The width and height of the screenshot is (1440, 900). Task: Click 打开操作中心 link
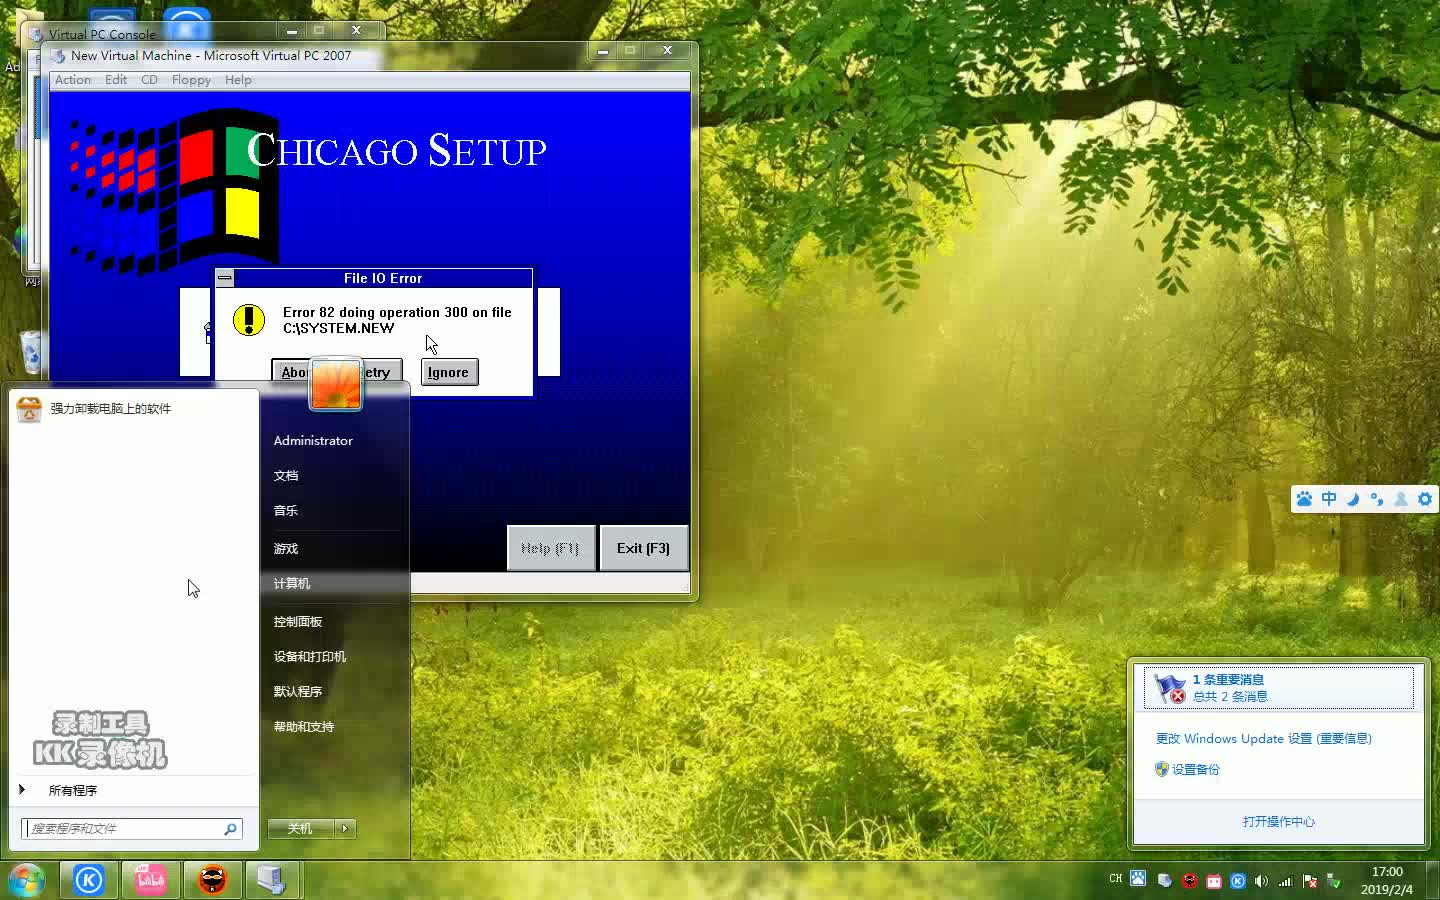(1279, 822)
